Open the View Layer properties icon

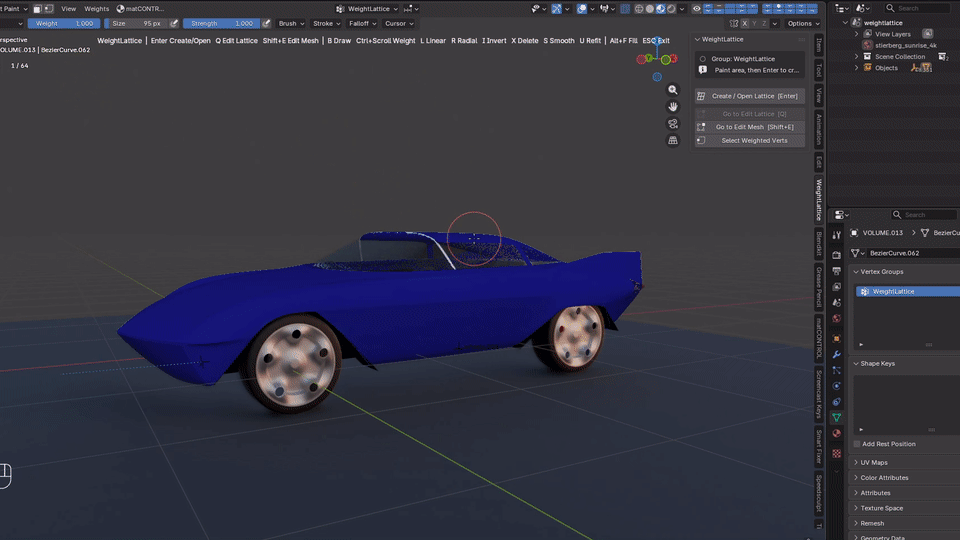coord(836,287)
